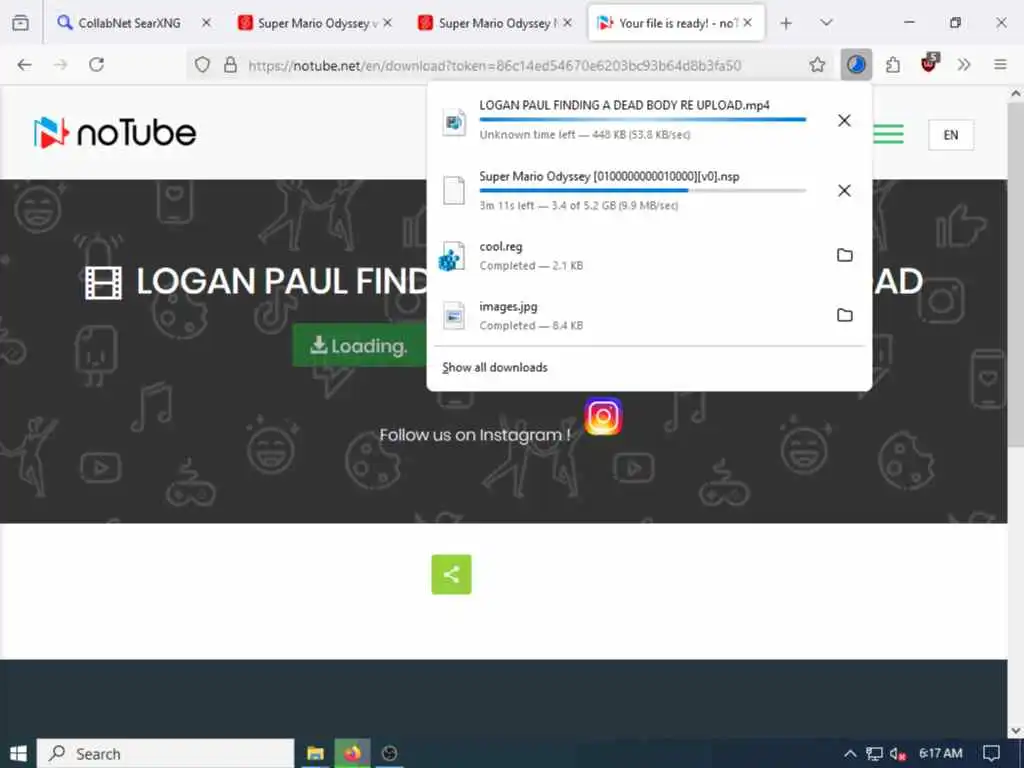The height and width of the screenshot is (768, 1024).
Task: Open the Firefox application menu
Action: [1000, 65]
